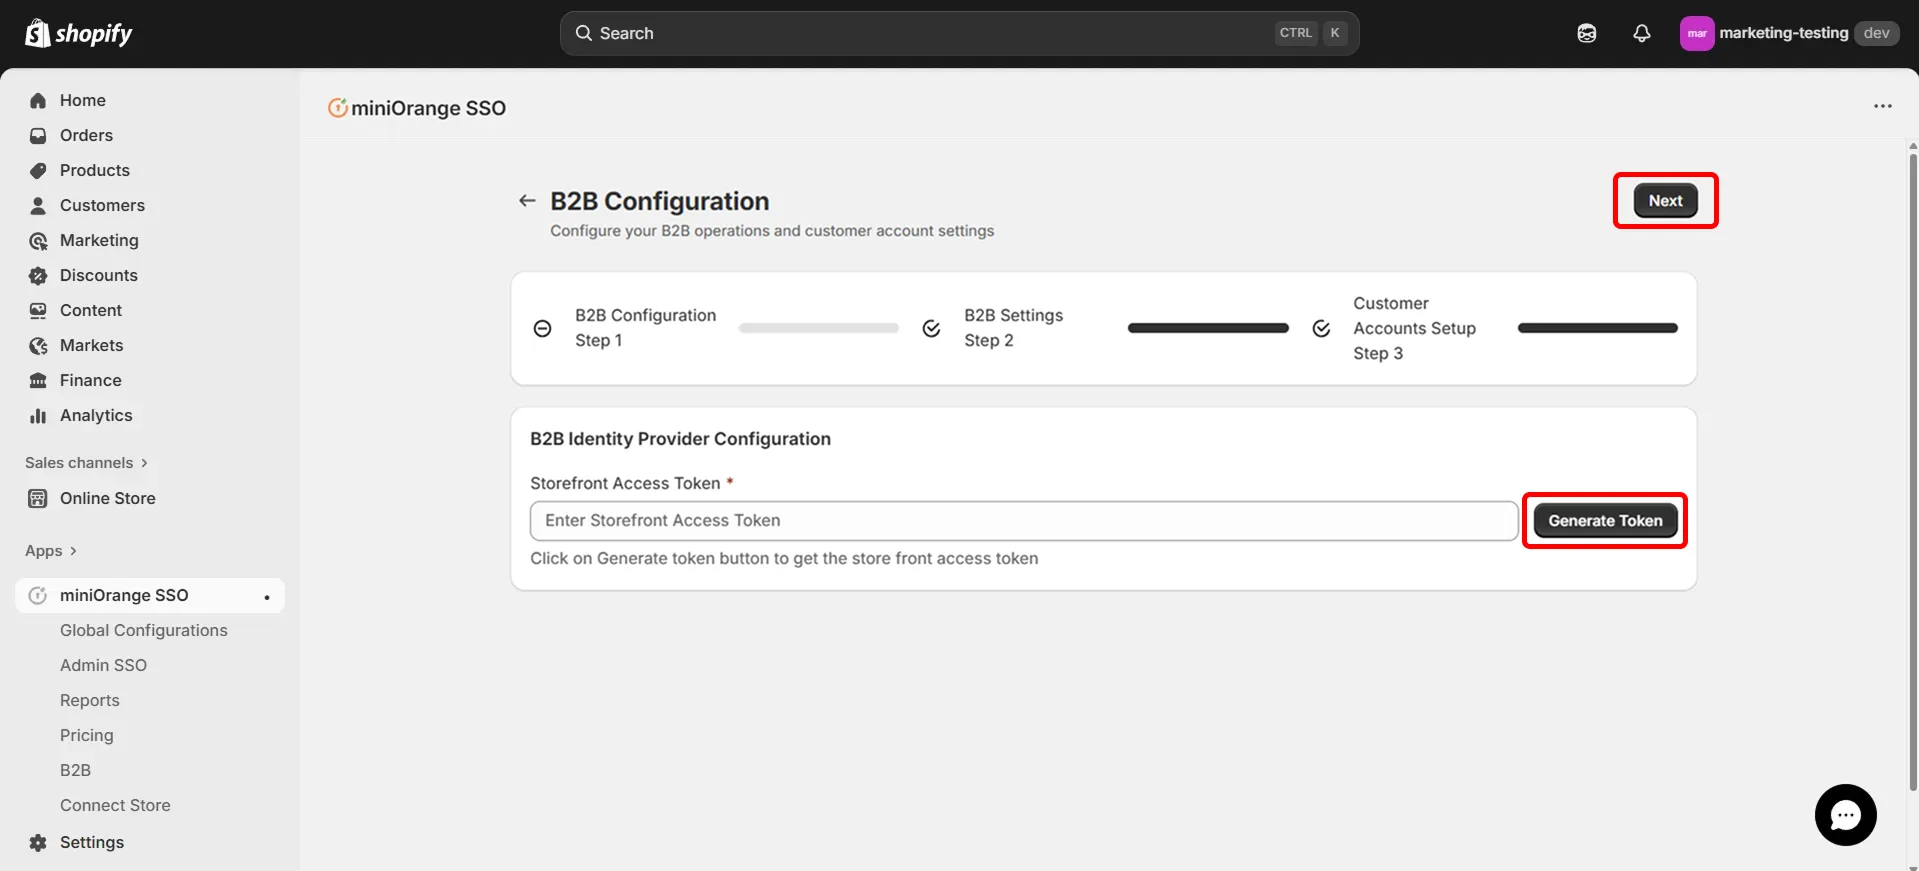
Task: Click the Customers person icon
Action: [x=38, y=205]
